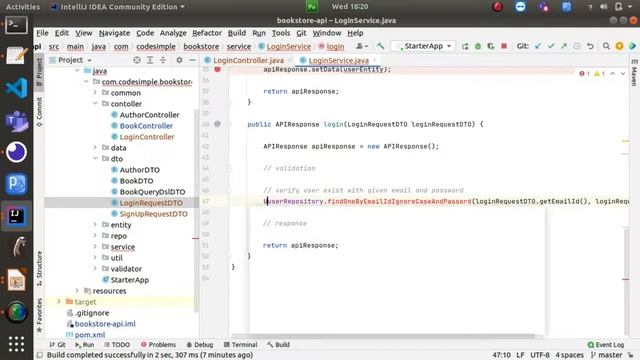
Task: Push changes via Git push arrow icon
Action: (564, 46)
